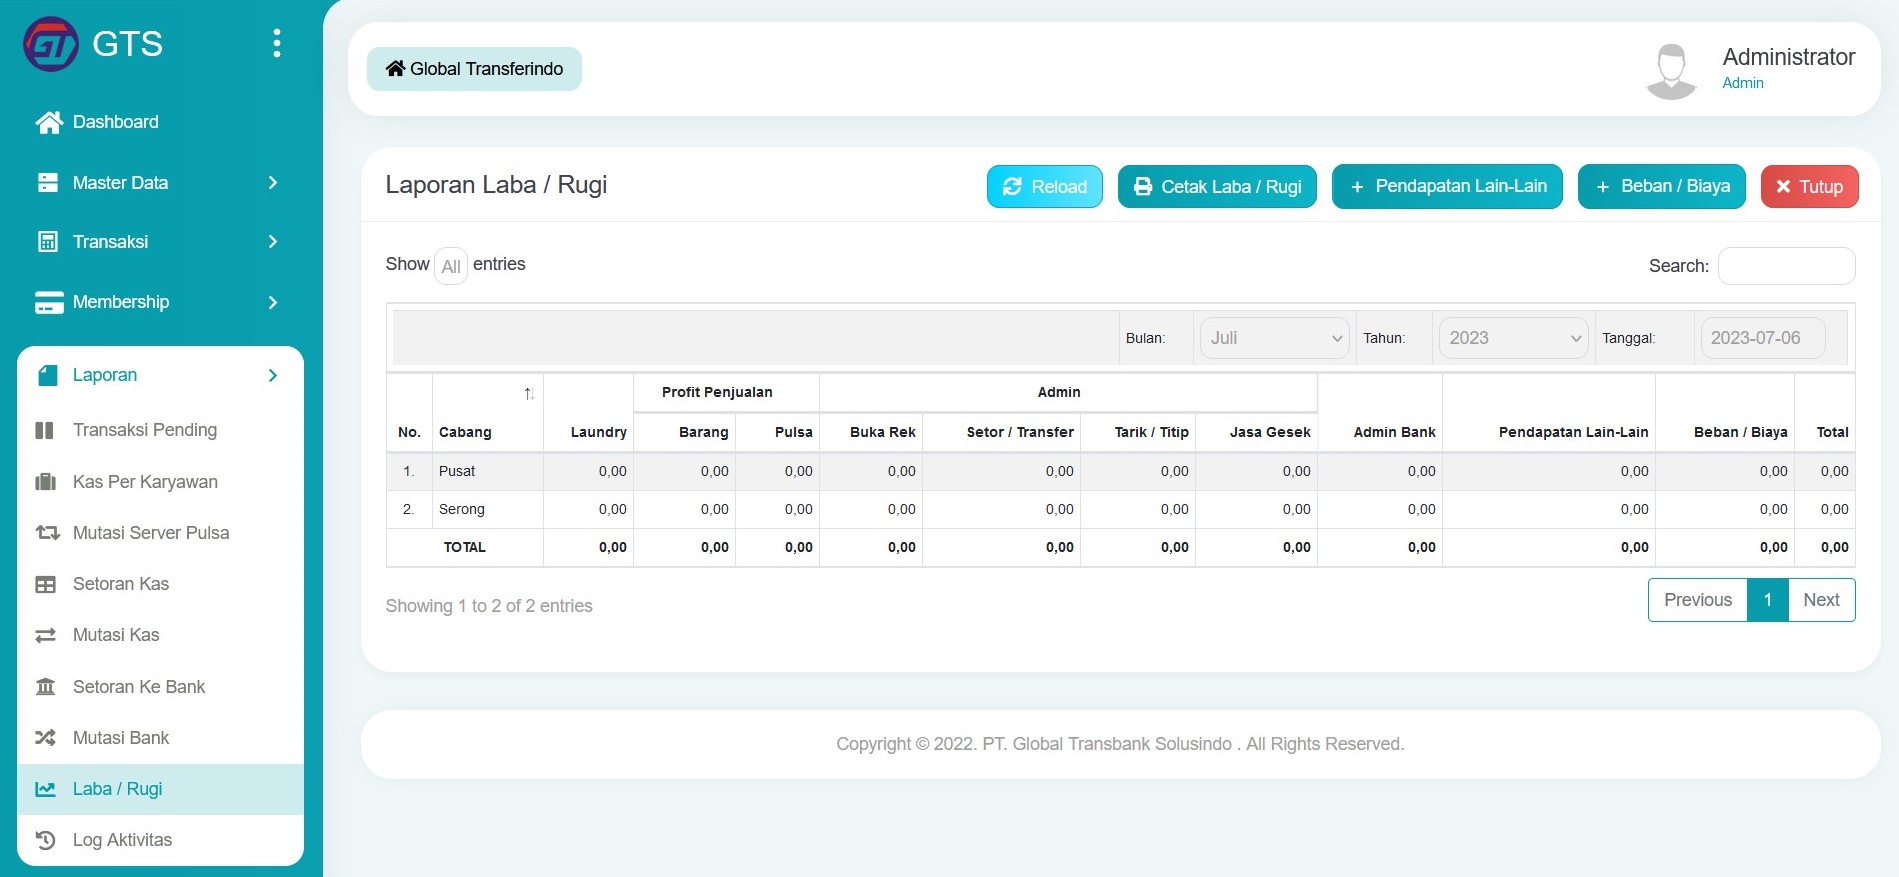Click the Laporan book icon

click(x=47, y=375)
